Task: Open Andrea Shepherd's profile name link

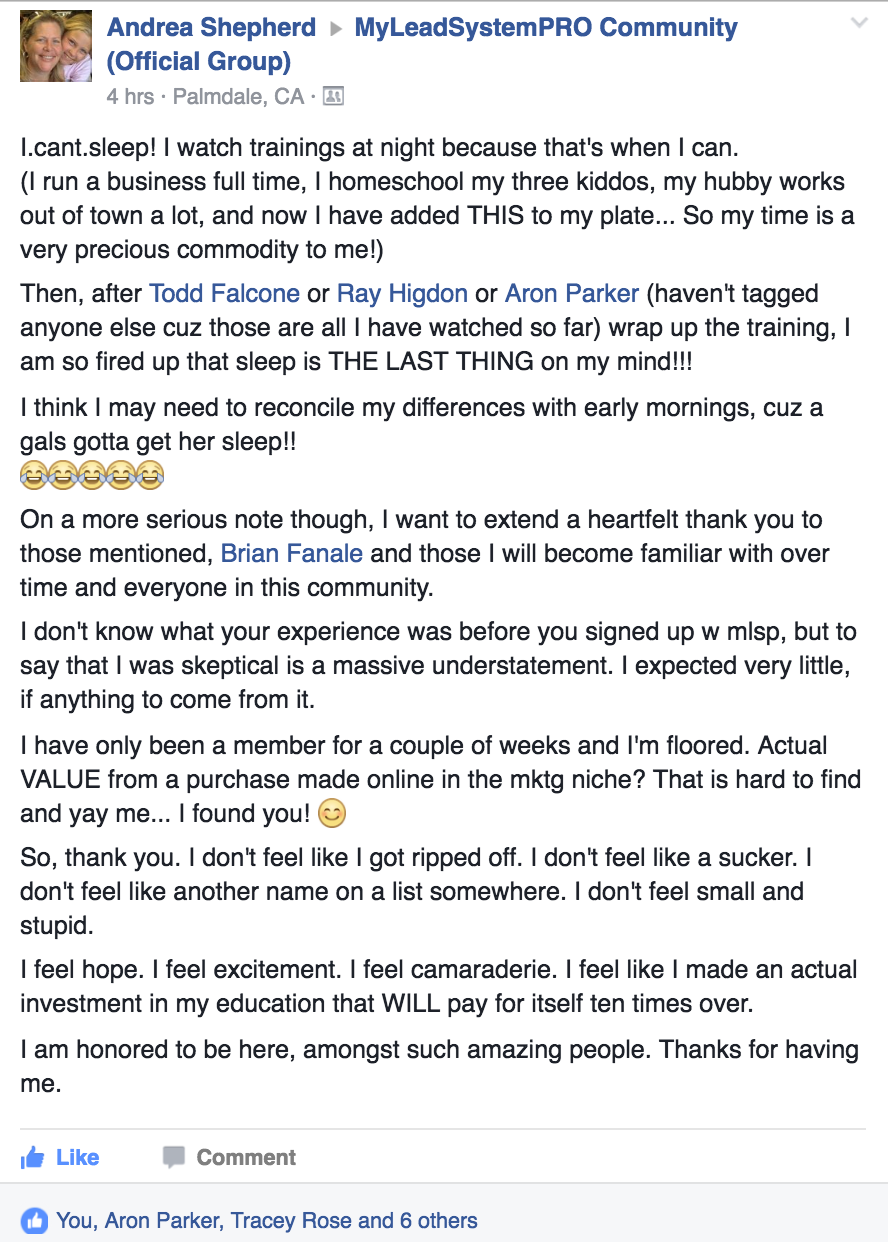Action: click(x=211, y=28)
